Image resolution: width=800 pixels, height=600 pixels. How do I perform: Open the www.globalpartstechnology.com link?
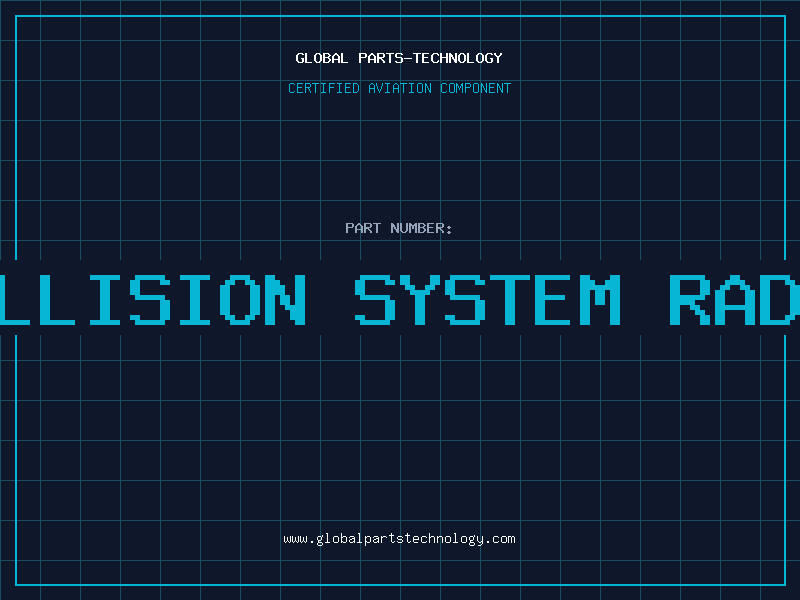pyautogui.click(x=399, y=539)
